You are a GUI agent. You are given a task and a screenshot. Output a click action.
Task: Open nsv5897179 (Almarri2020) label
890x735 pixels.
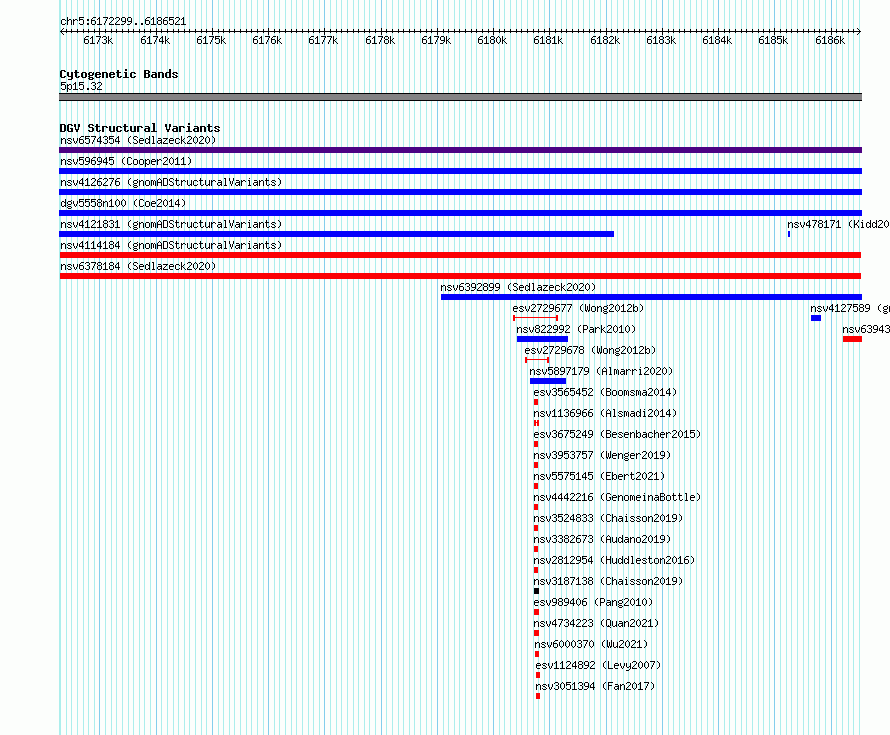pos(601,371)
